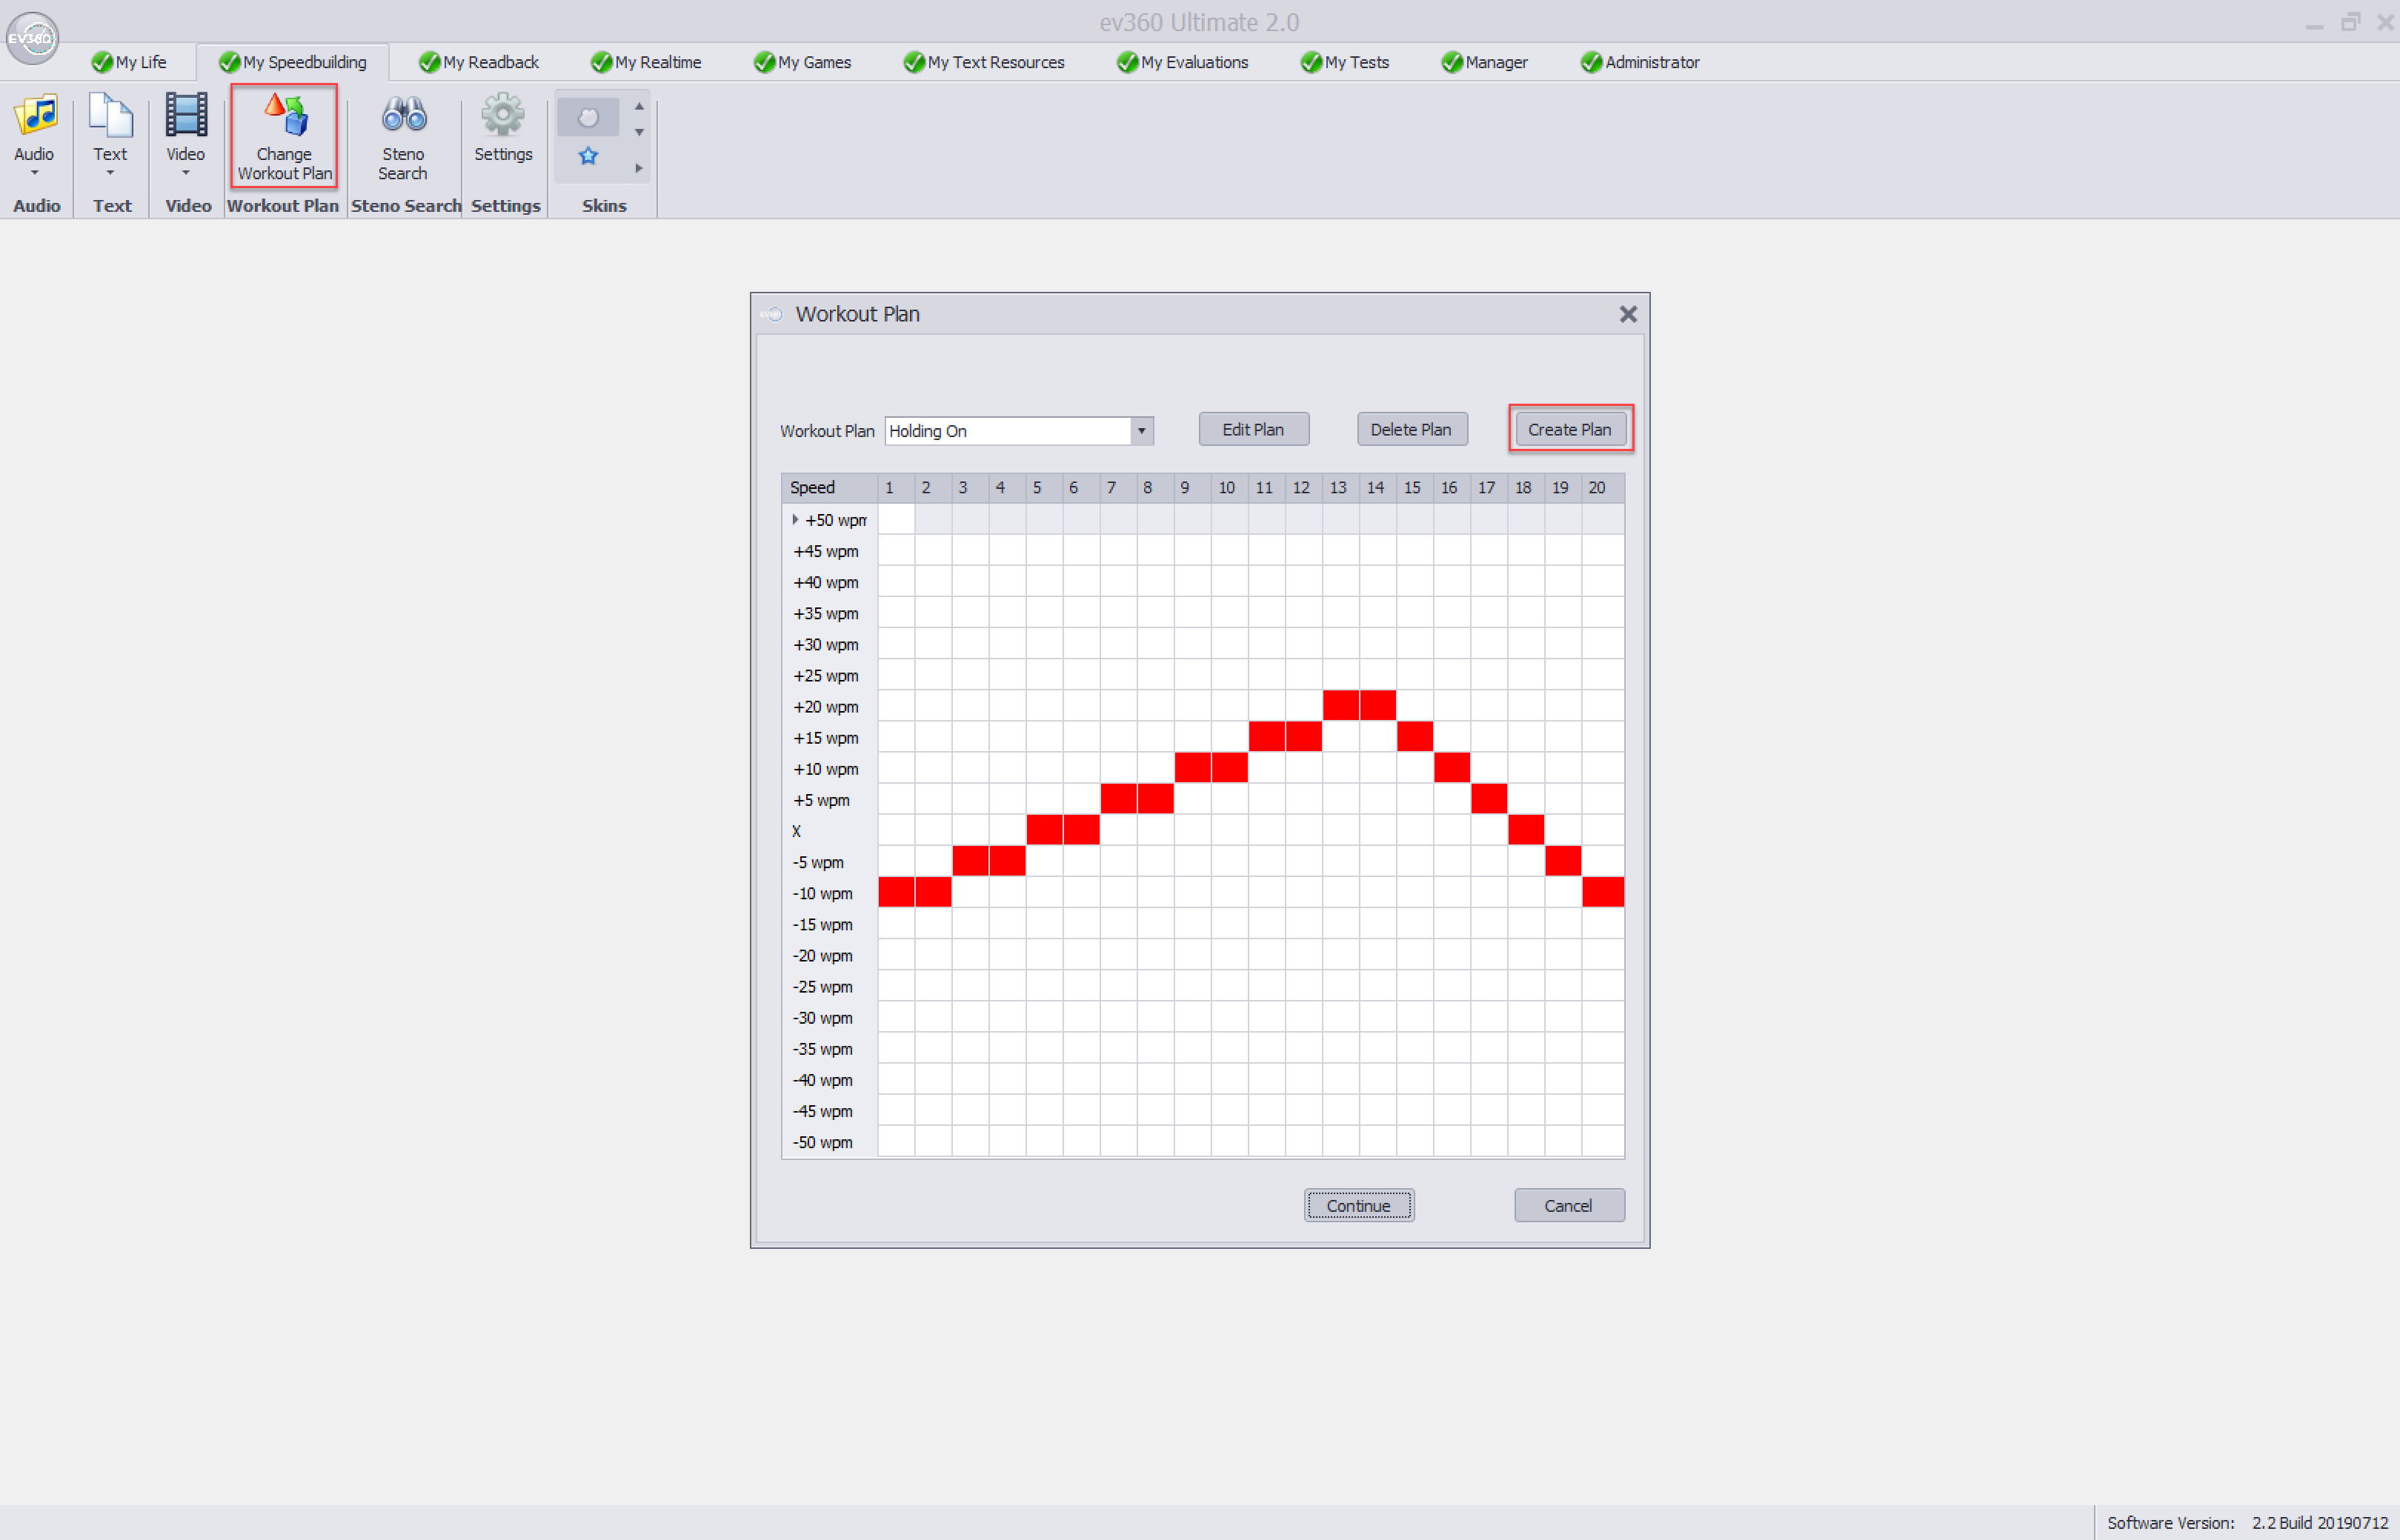Open the Audio dropdown arrow
Image resolution: width=2400 pixels, height=1540 pixels.
click(35, 173)
